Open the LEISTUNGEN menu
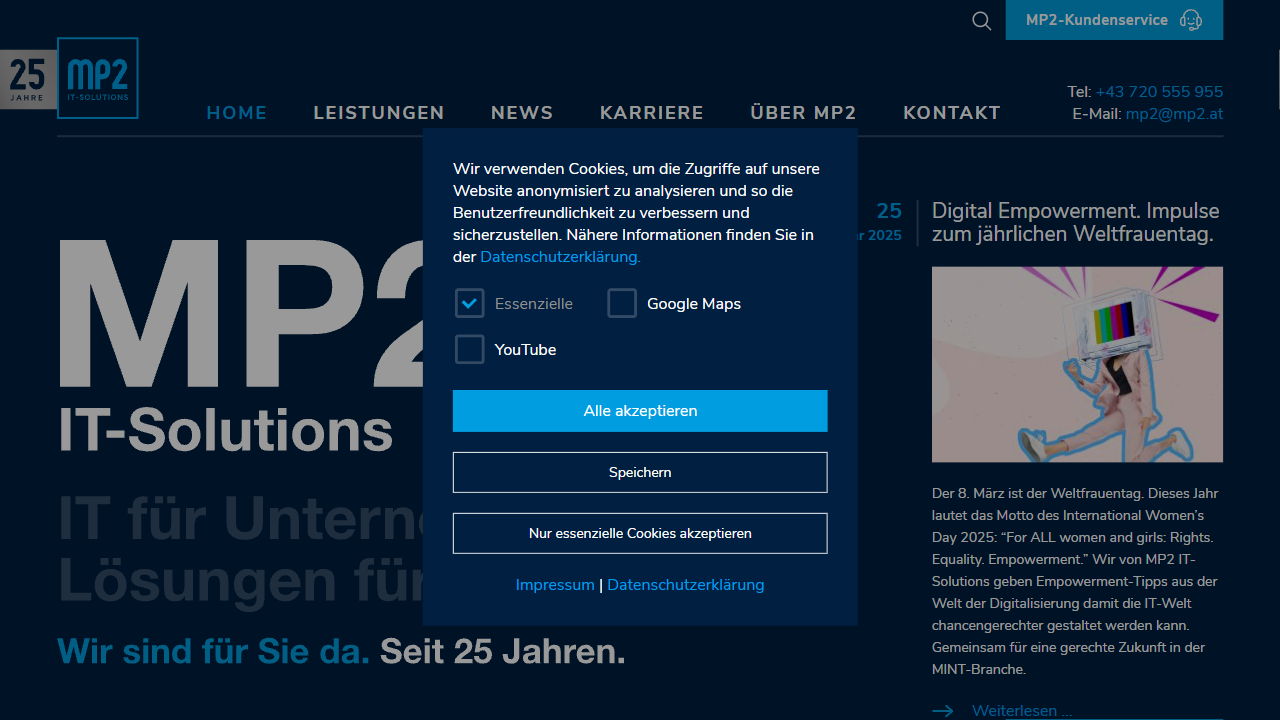Viewport: 1280px width, 720px height. point(379,113)
